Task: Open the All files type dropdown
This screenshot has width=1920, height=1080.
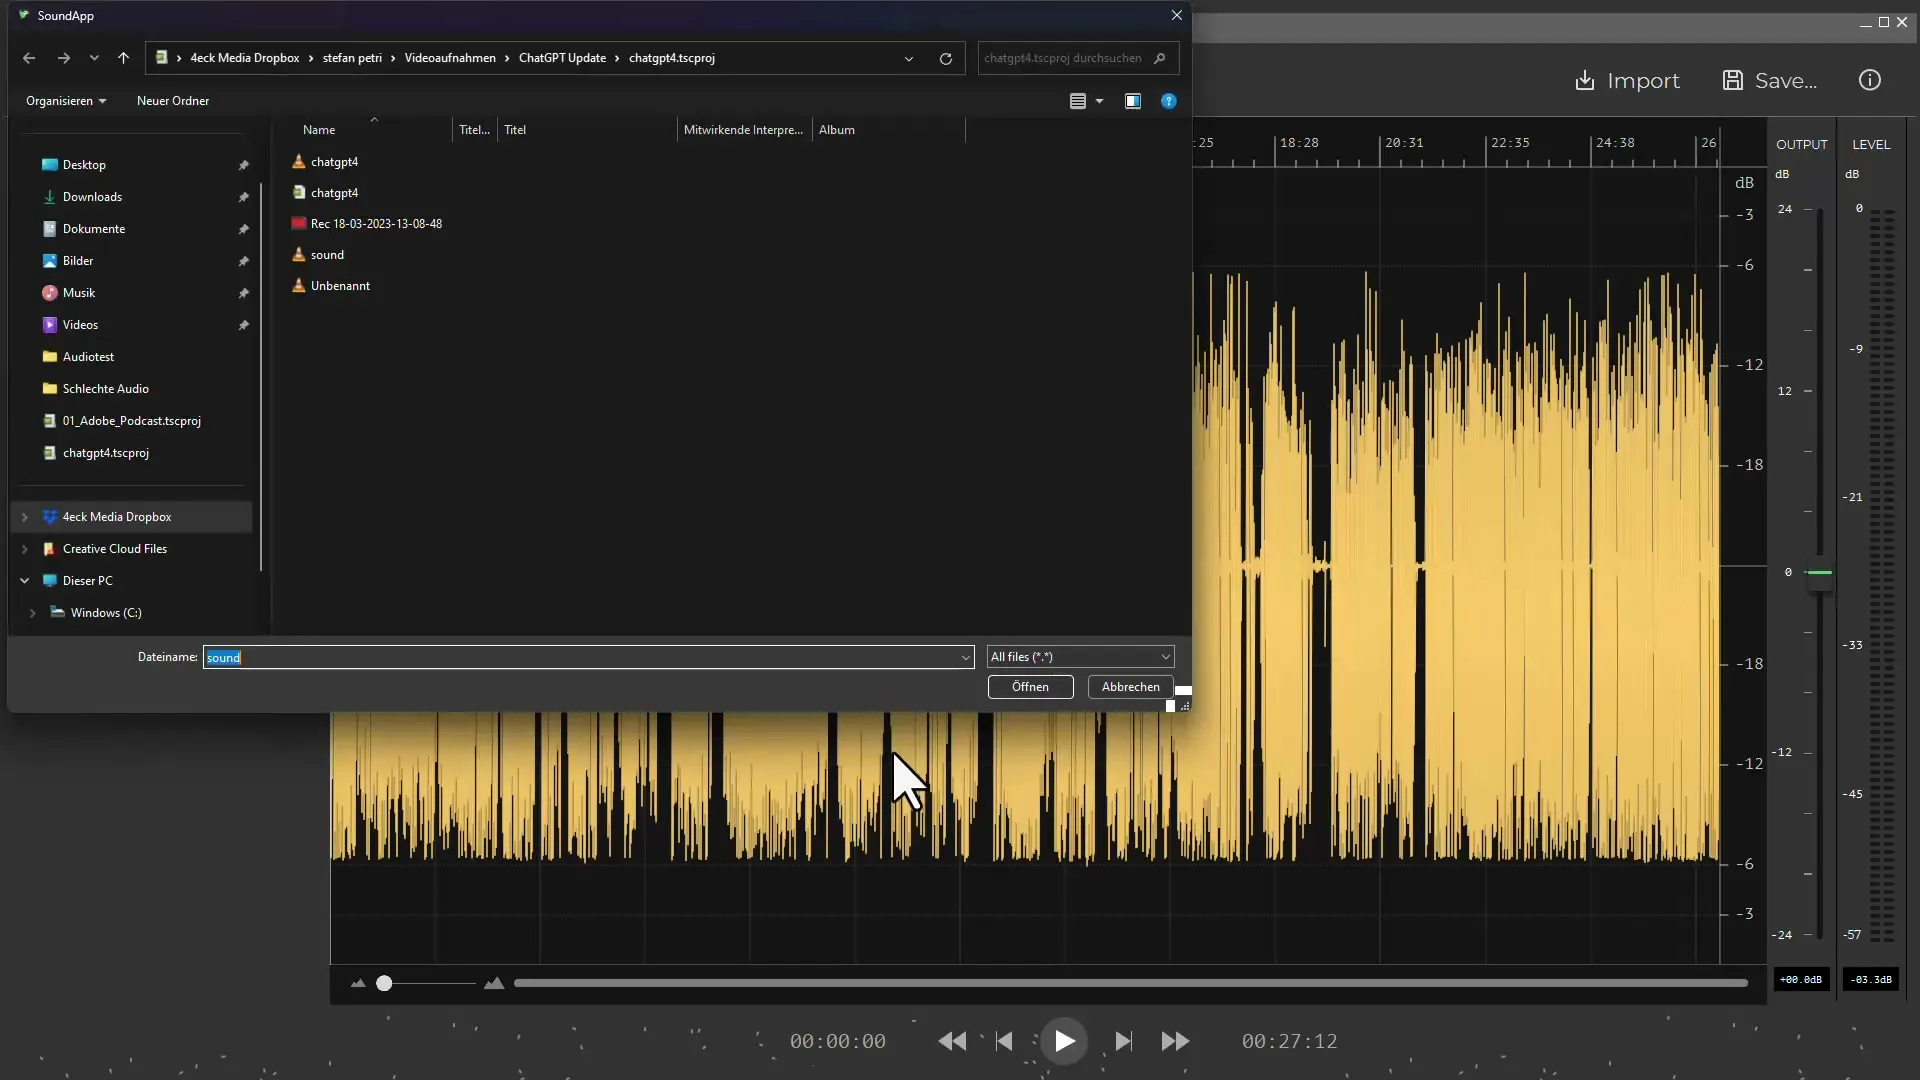Action: click(x=1080, y=657)
